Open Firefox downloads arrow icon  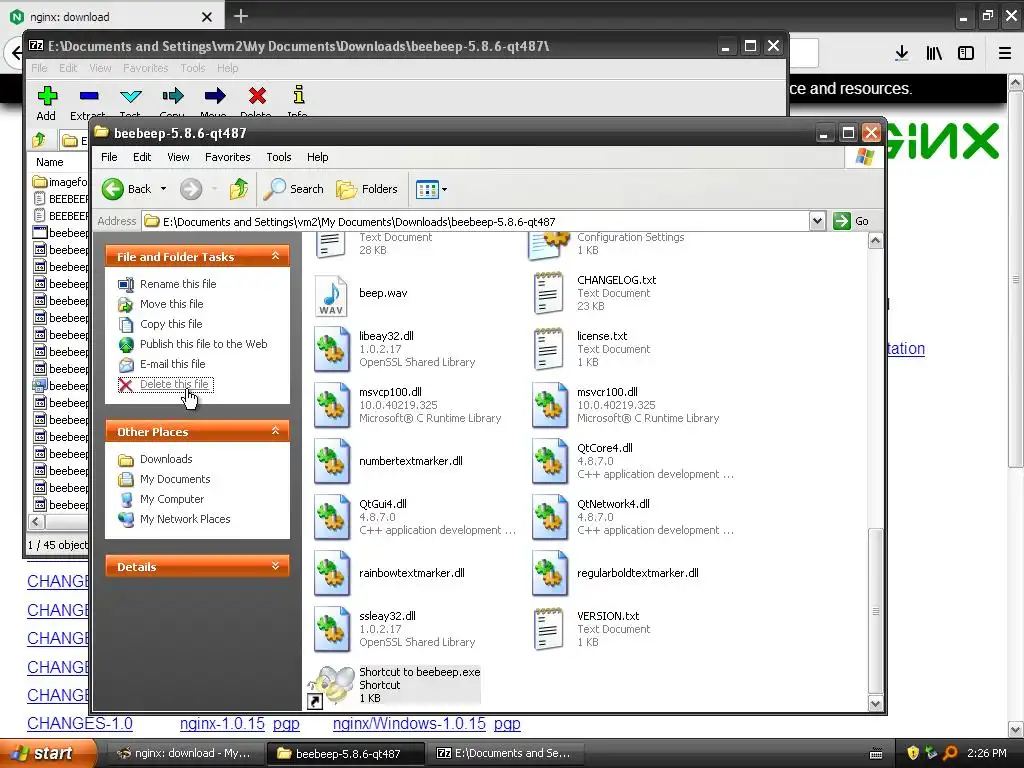901,54
